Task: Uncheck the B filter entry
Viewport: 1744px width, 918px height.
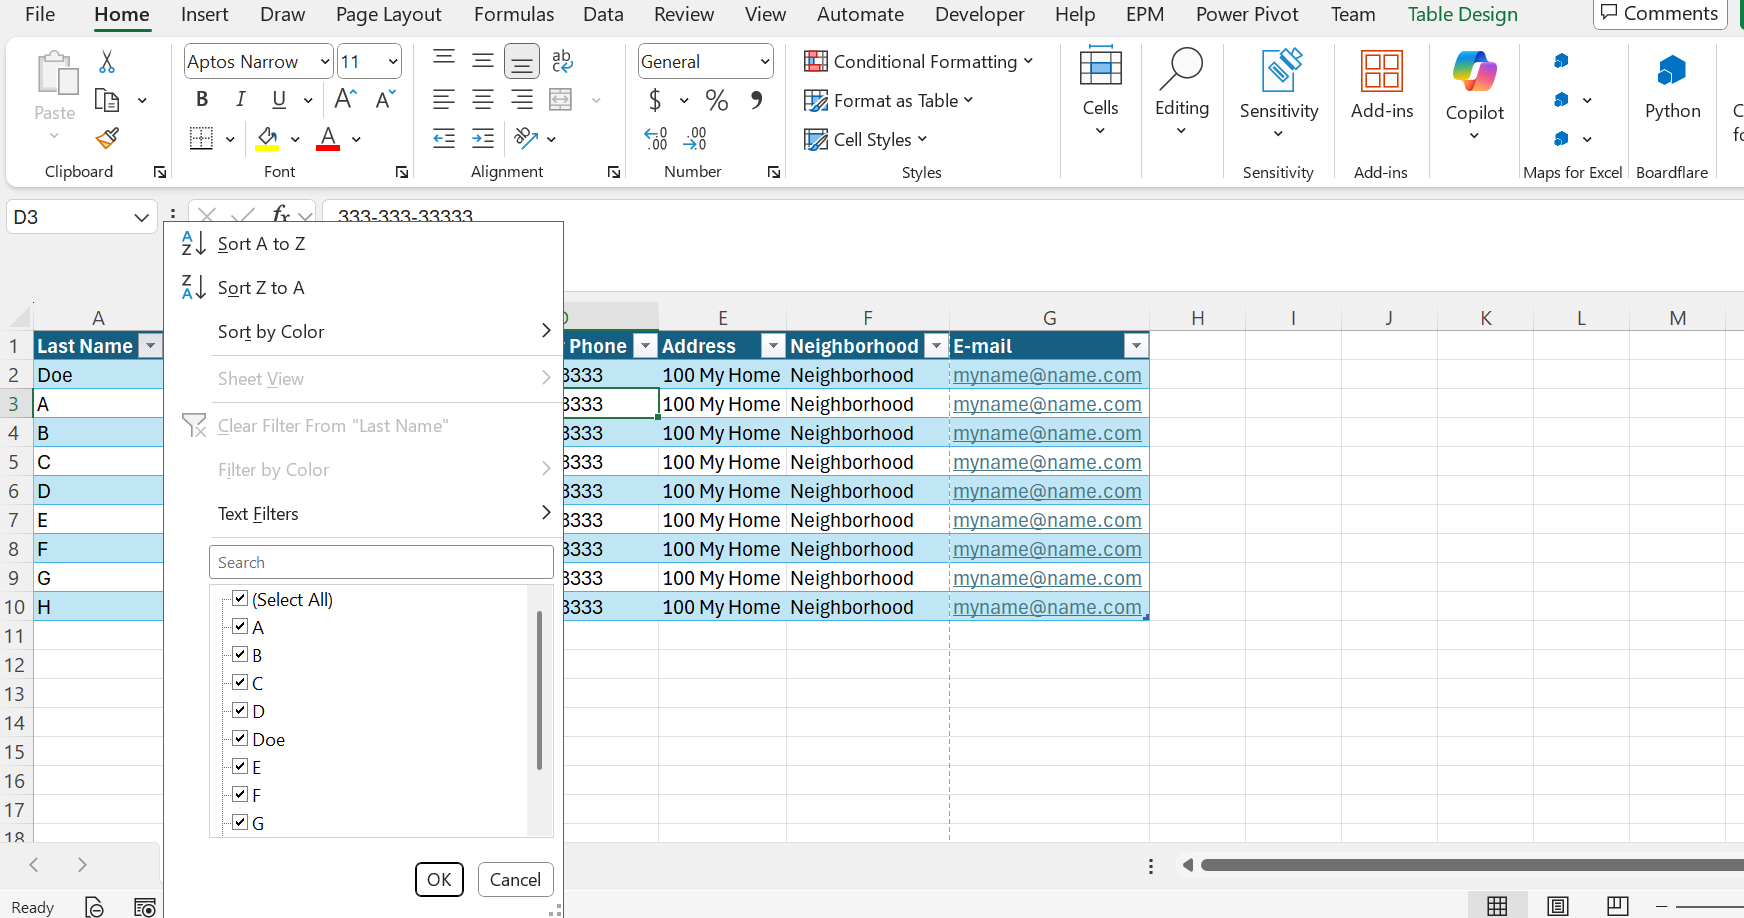Action: pyautogui.click(x=240, y=654)
